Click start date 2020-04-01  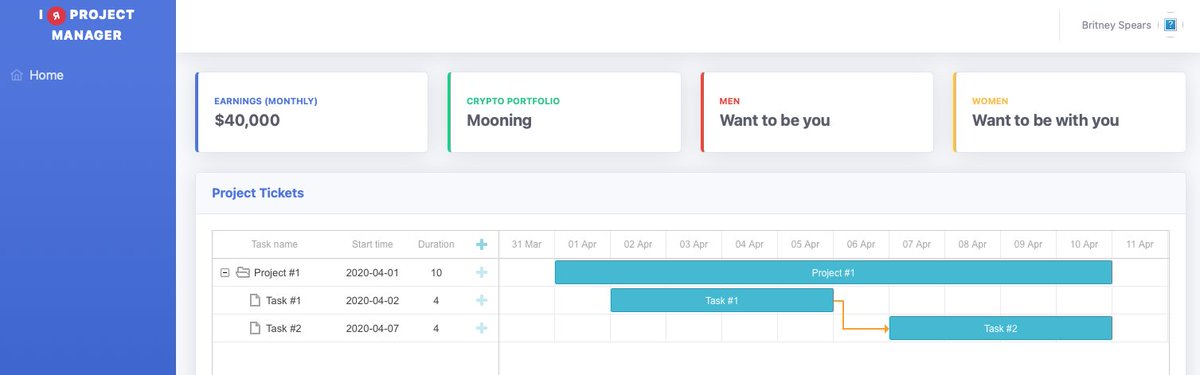click(372, 272)
